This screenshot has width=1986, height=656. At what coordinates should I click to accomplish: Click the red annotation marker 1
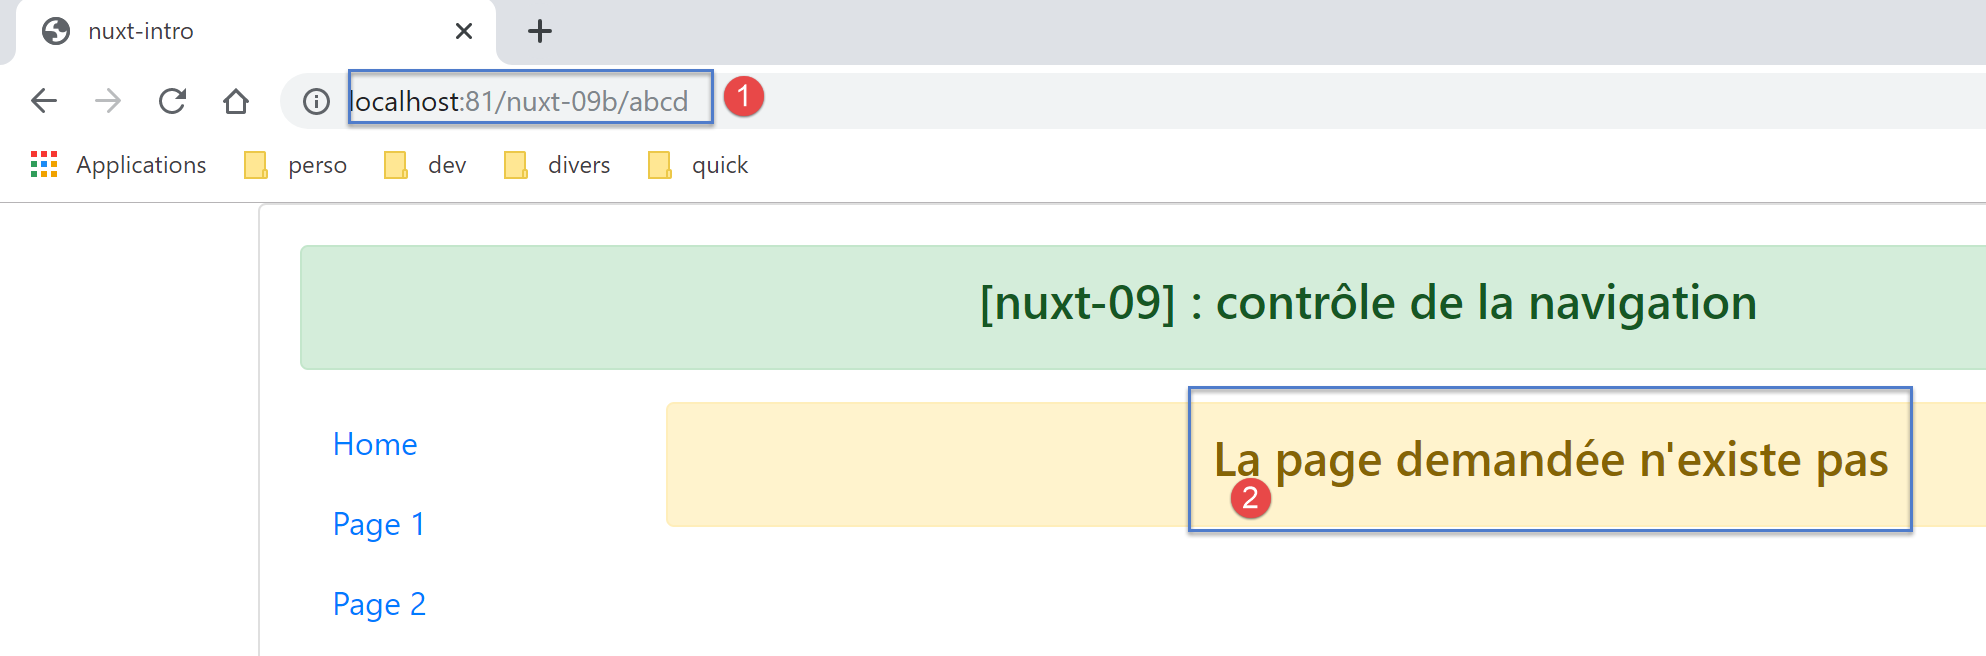tap(744, 96)
